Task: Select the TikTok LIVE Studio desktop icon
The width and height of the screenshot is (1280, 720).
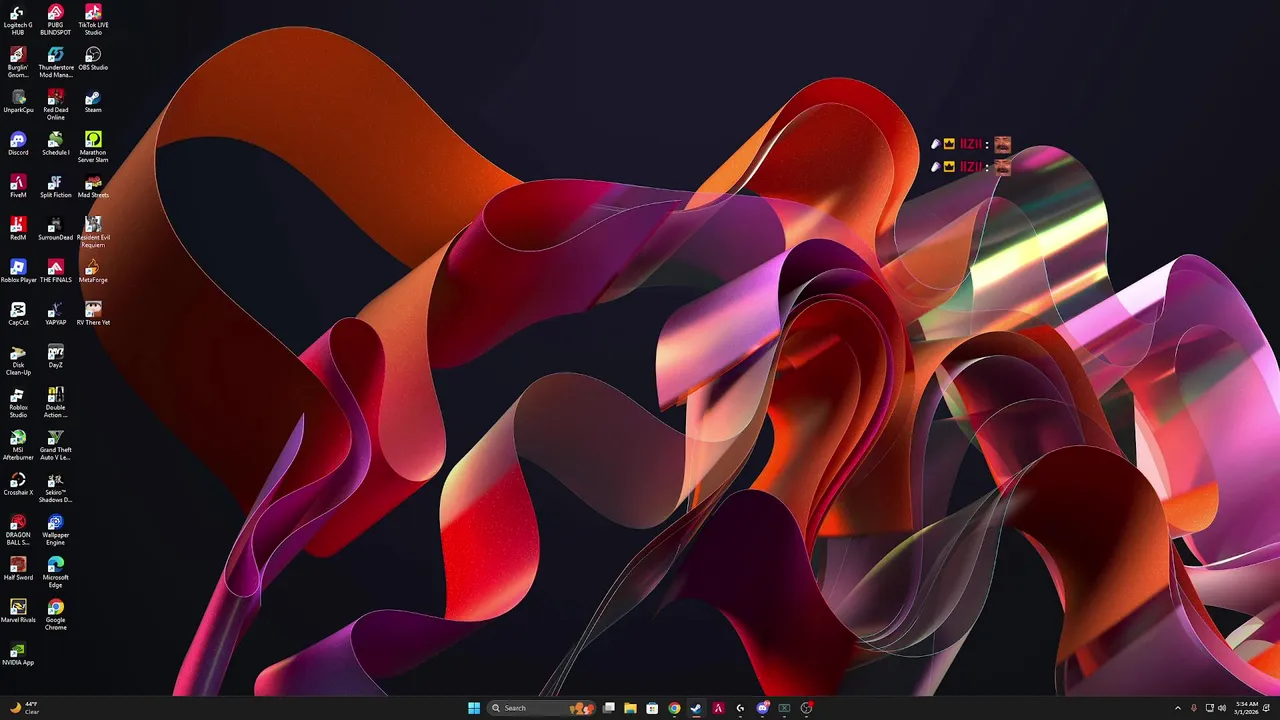Action: pyautogui.click(x=93, y=20)
